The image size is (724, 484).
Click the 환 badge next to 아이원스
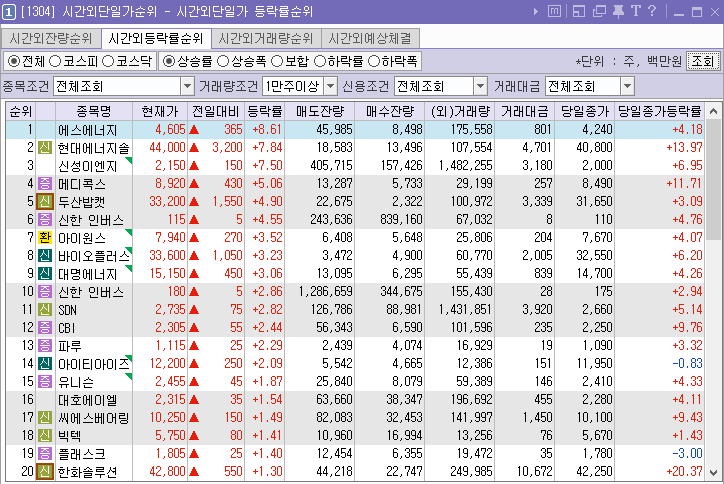point(45,238)
